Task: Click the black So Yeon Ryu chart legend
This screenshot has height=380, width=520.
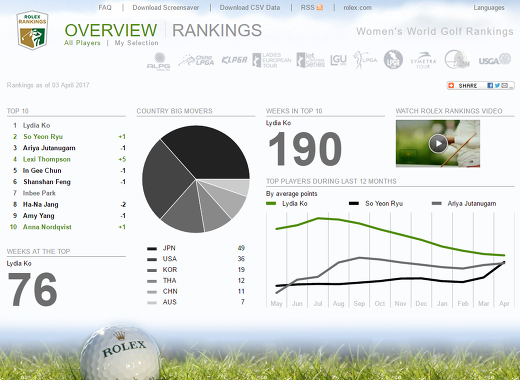Action: coord(376,203)
